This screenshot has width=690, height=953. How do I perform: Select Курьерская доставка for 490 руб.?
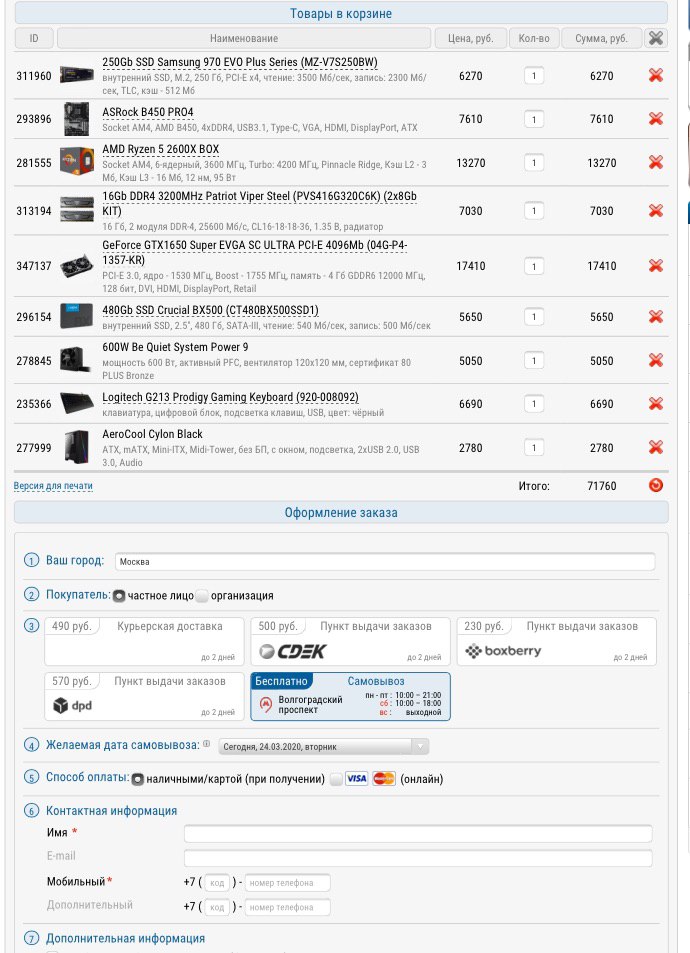coord(144,641)
